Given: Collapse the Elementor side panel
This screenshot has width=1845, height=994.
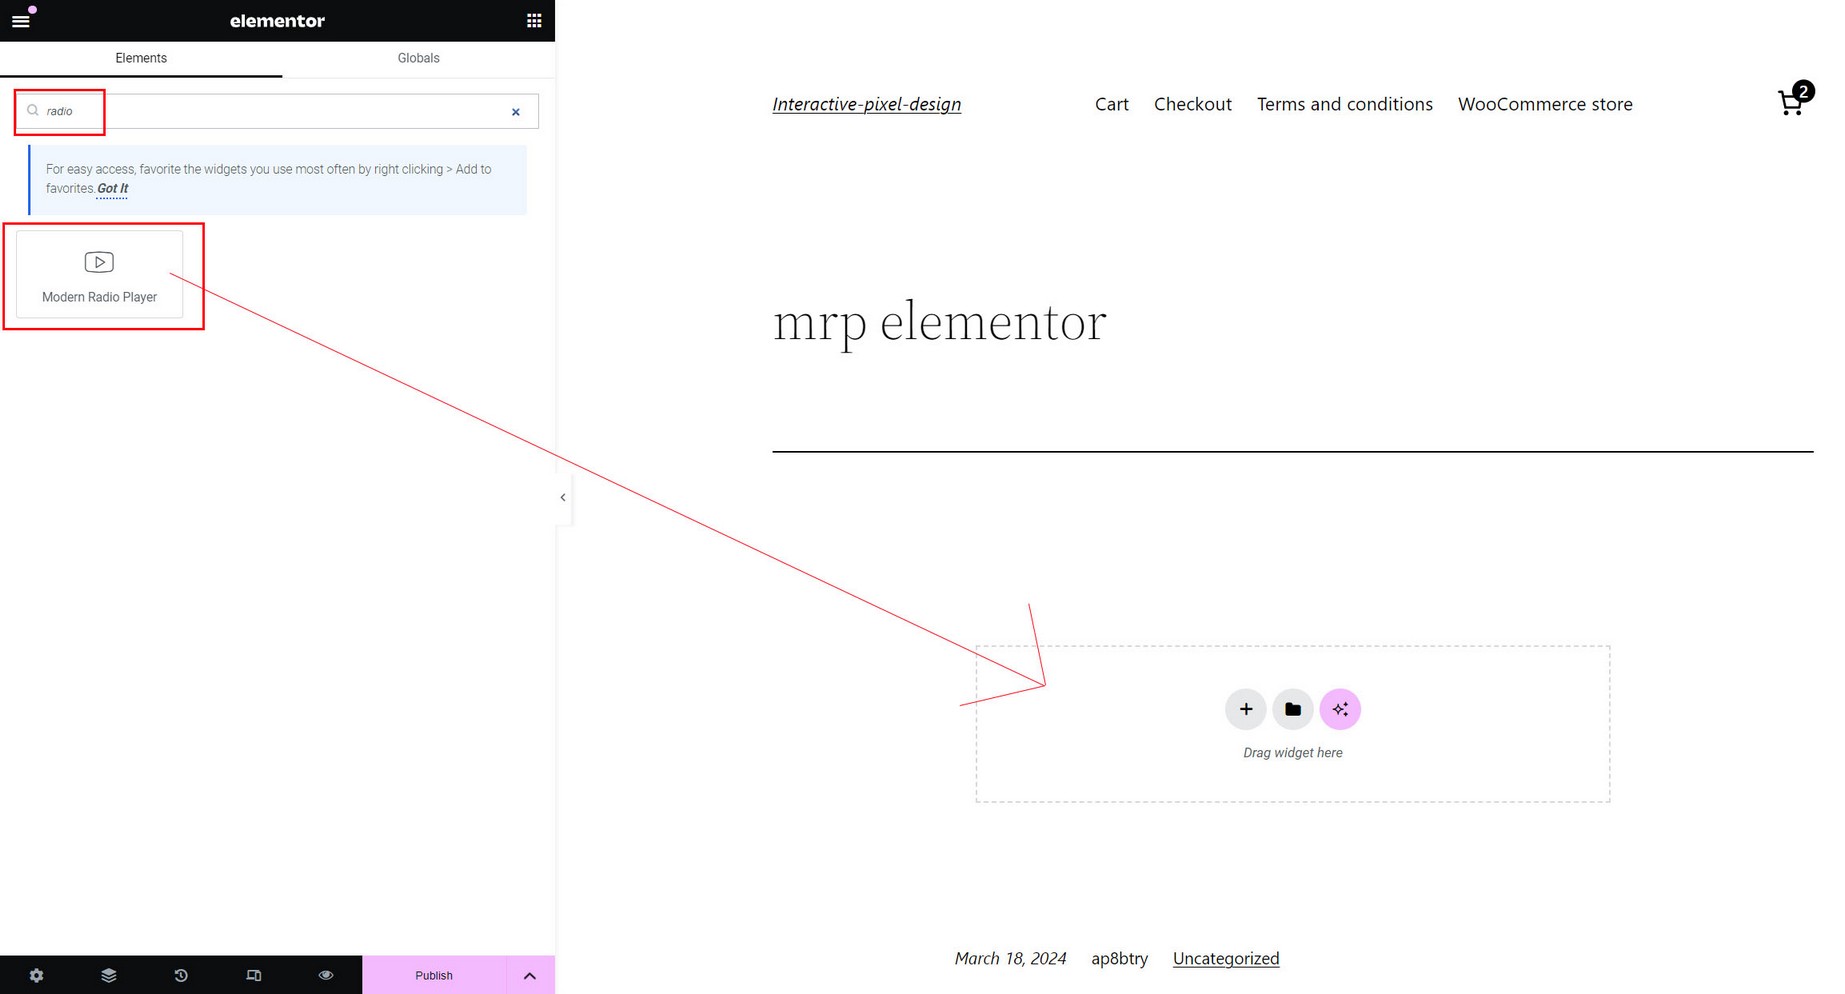Looking at the screenshot, I should [x=563, y=497].
